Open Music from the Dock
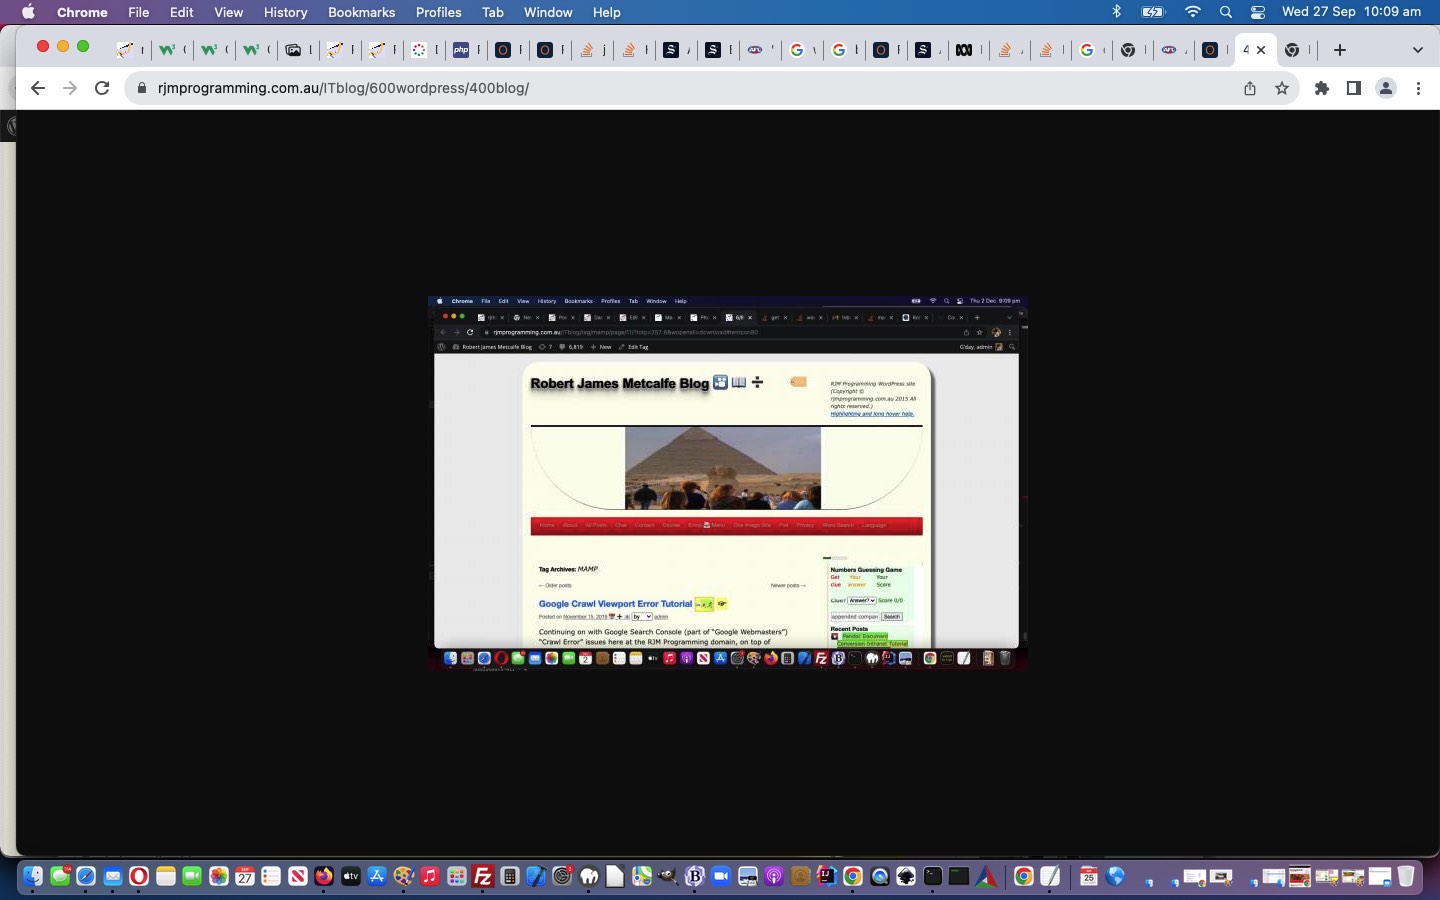1440x900 pixels. [x=430, y=876]
